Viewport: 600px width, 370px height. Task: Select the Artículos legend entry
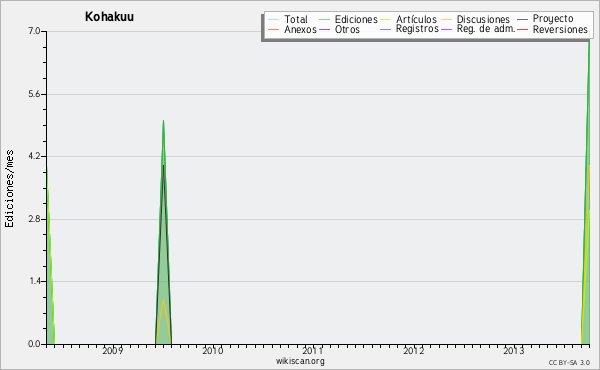coord(416,20)
